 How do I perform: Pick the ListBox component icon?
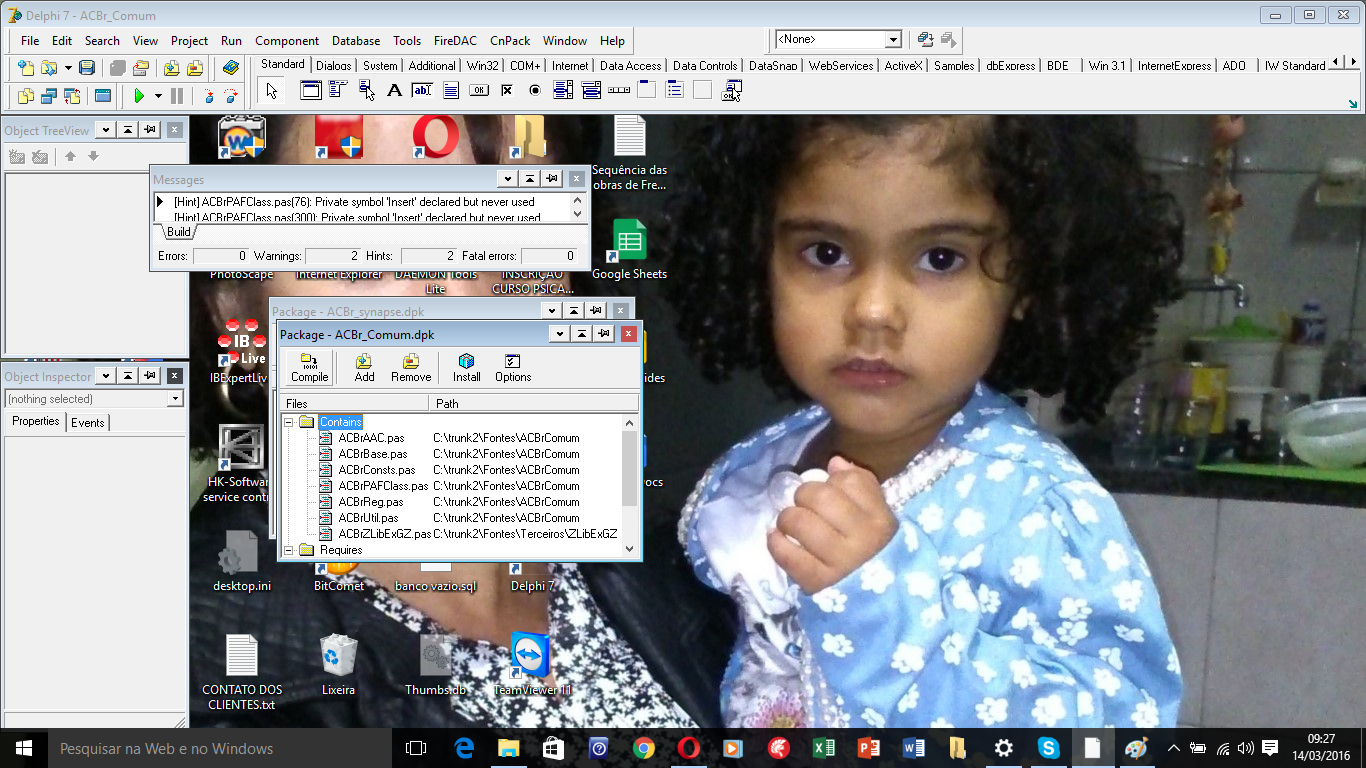pyautogui.click(x=563, y=91)
